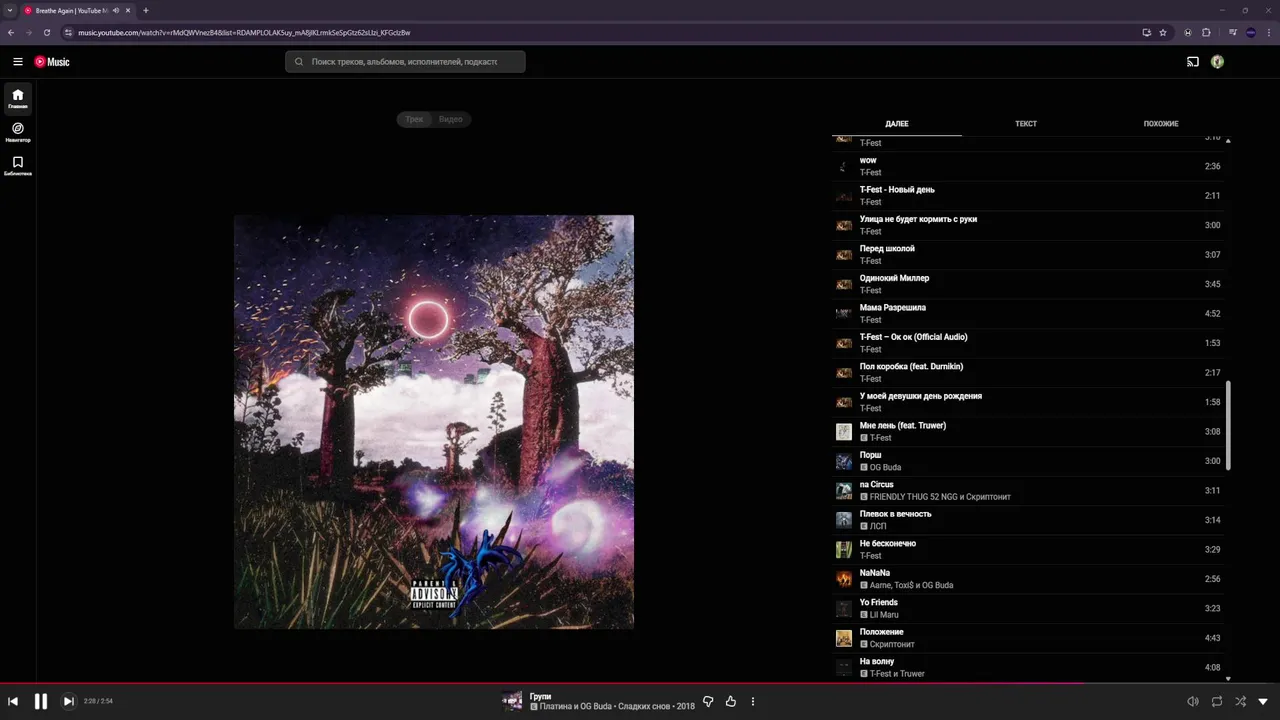Open the Навигатор sidebar item

[x=18, y=132]
